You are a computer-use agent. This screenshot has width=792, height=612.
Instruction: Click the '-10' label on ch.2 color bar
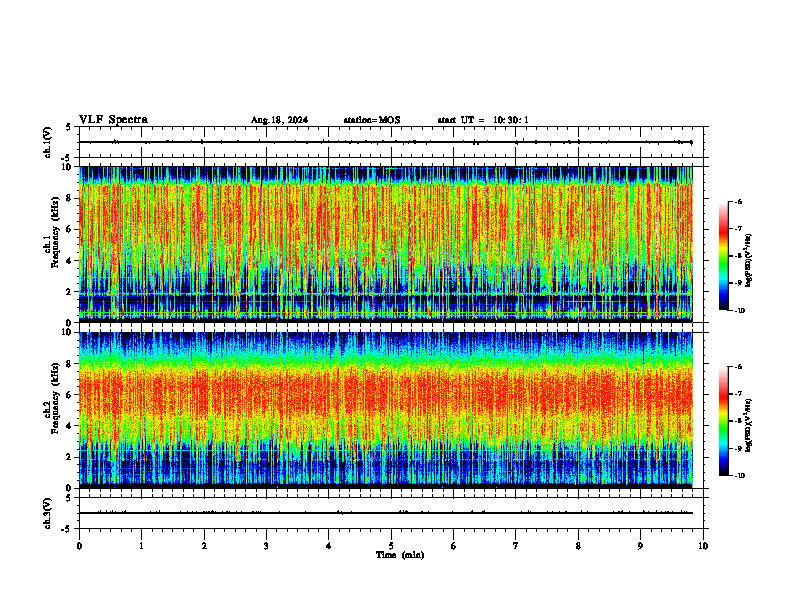point(739,476)
